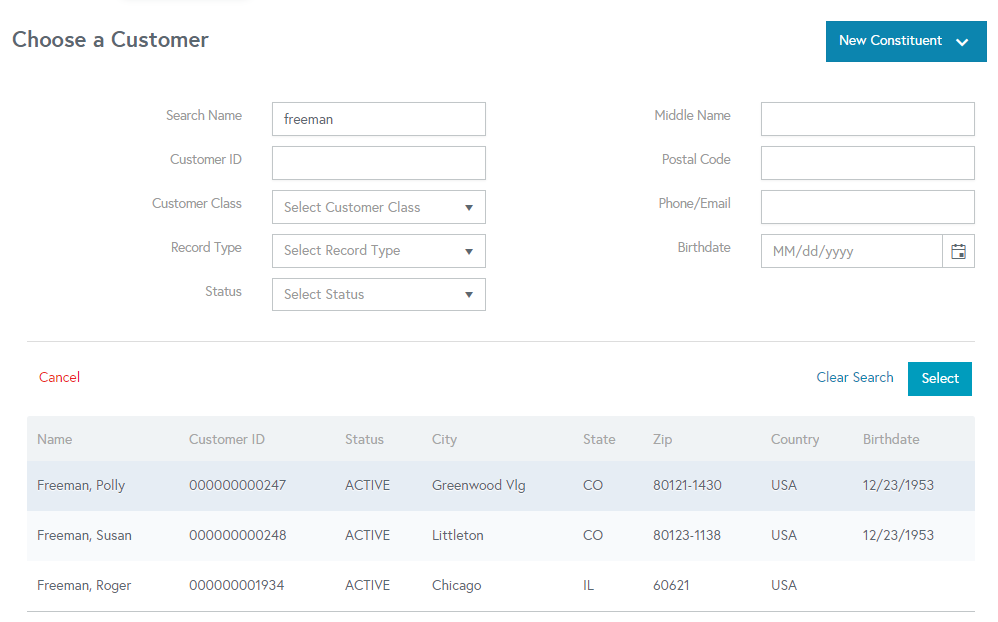Select the Freeman, Roger row
This screenshot has height=622, width=998.
[x=501, y=586]
